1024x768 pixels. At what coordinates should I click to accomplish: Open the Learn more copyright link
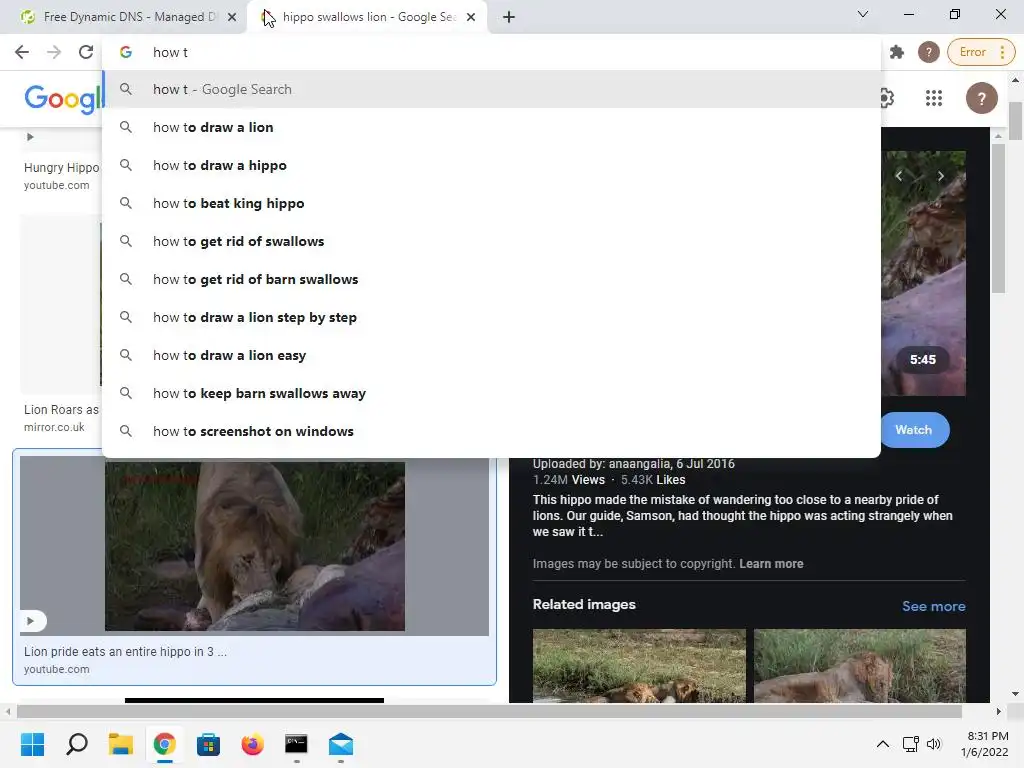(771, 564)
